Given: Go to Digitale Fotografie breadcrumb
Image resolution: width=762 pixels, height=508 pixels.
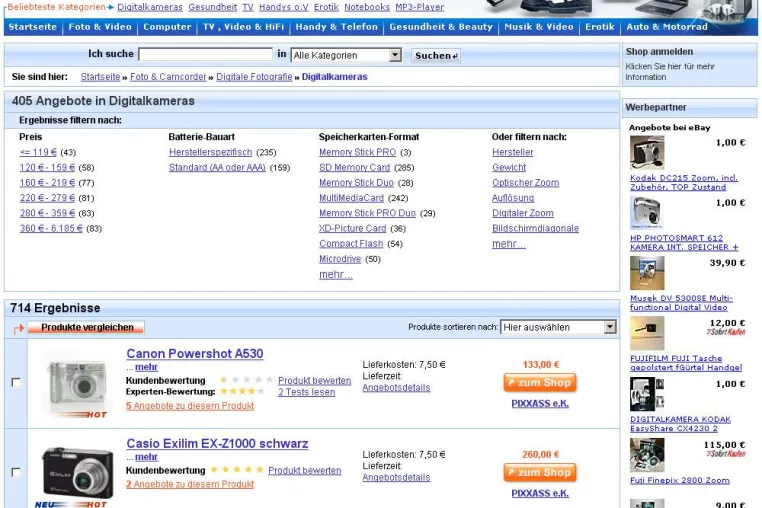Looking at the screenshot, I should (x=254, y=77).
